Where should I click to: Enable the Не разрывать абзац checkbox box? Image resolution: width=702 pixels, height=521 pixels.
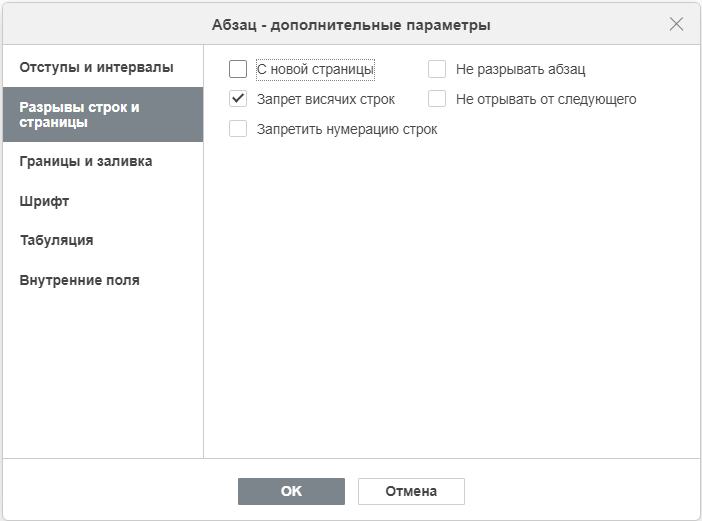click(x=437, y=69)
